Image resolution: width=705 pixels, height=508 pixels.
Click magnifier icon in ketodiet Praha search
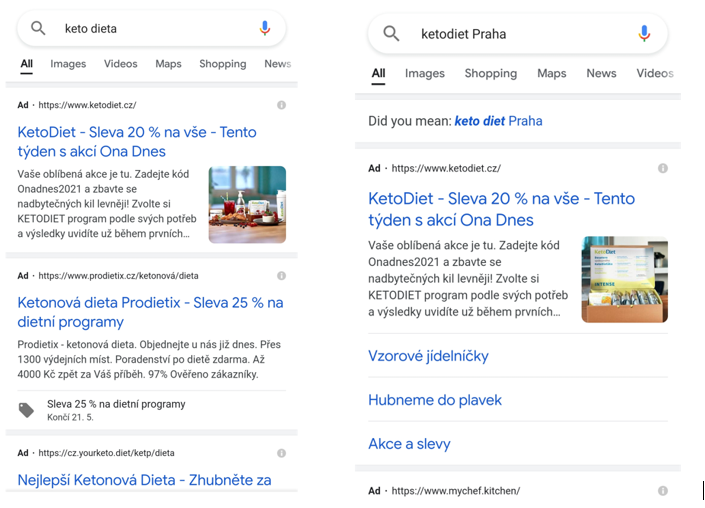(391, 33)
